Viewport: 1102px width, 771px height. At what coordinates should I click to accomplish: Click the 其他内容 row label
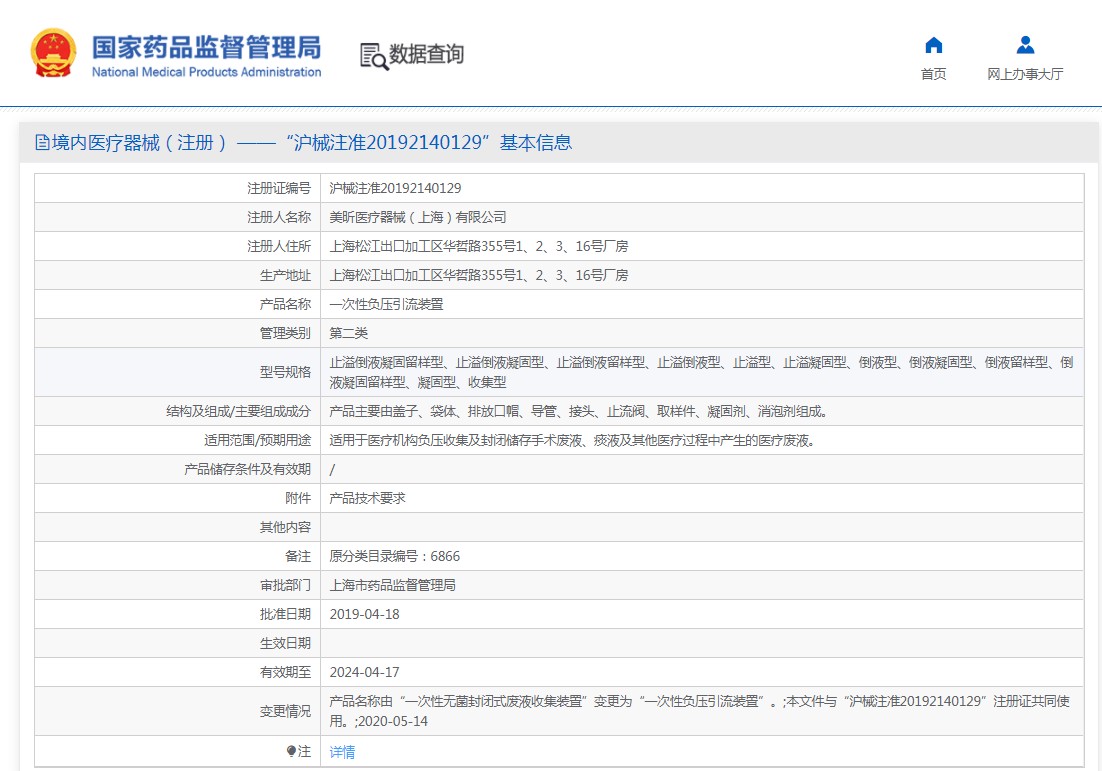coord(285,527)
